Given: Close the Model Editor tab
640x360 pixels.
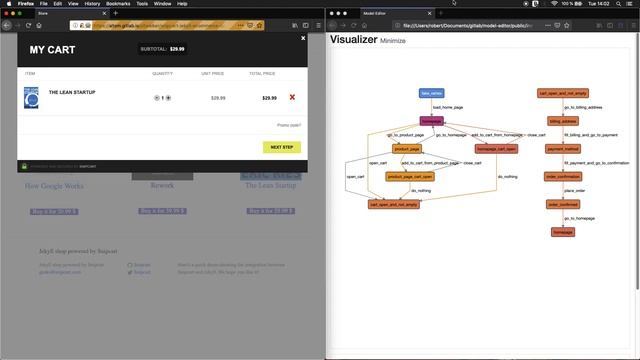Looking at the screenshot, I should click(429, 13).
